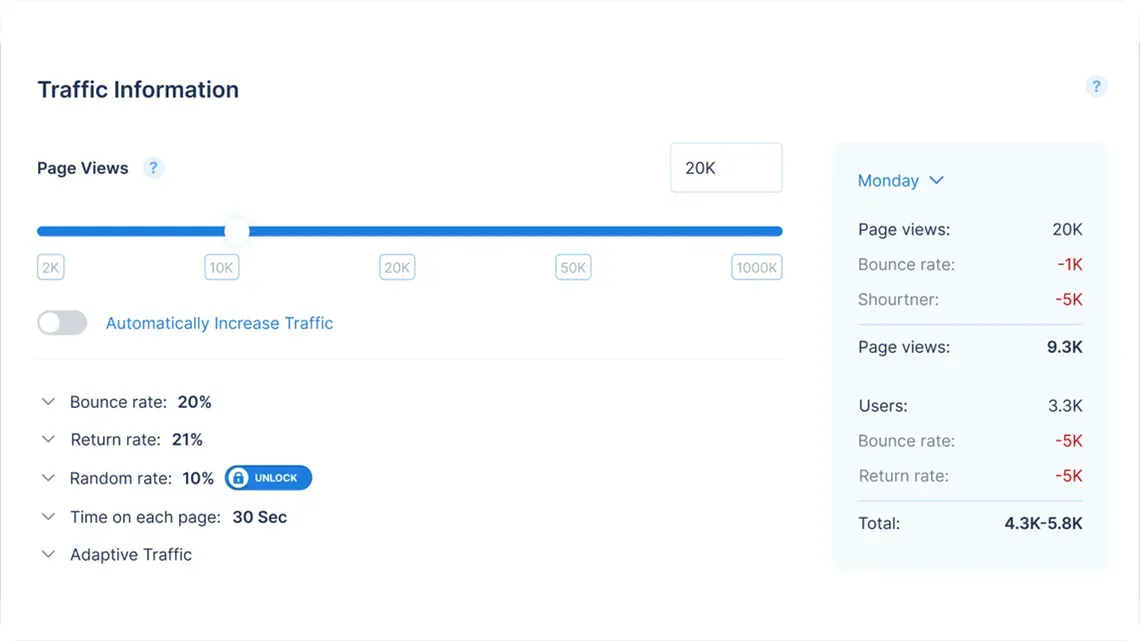Select the 2K tick mark label

tap(50, 267)
